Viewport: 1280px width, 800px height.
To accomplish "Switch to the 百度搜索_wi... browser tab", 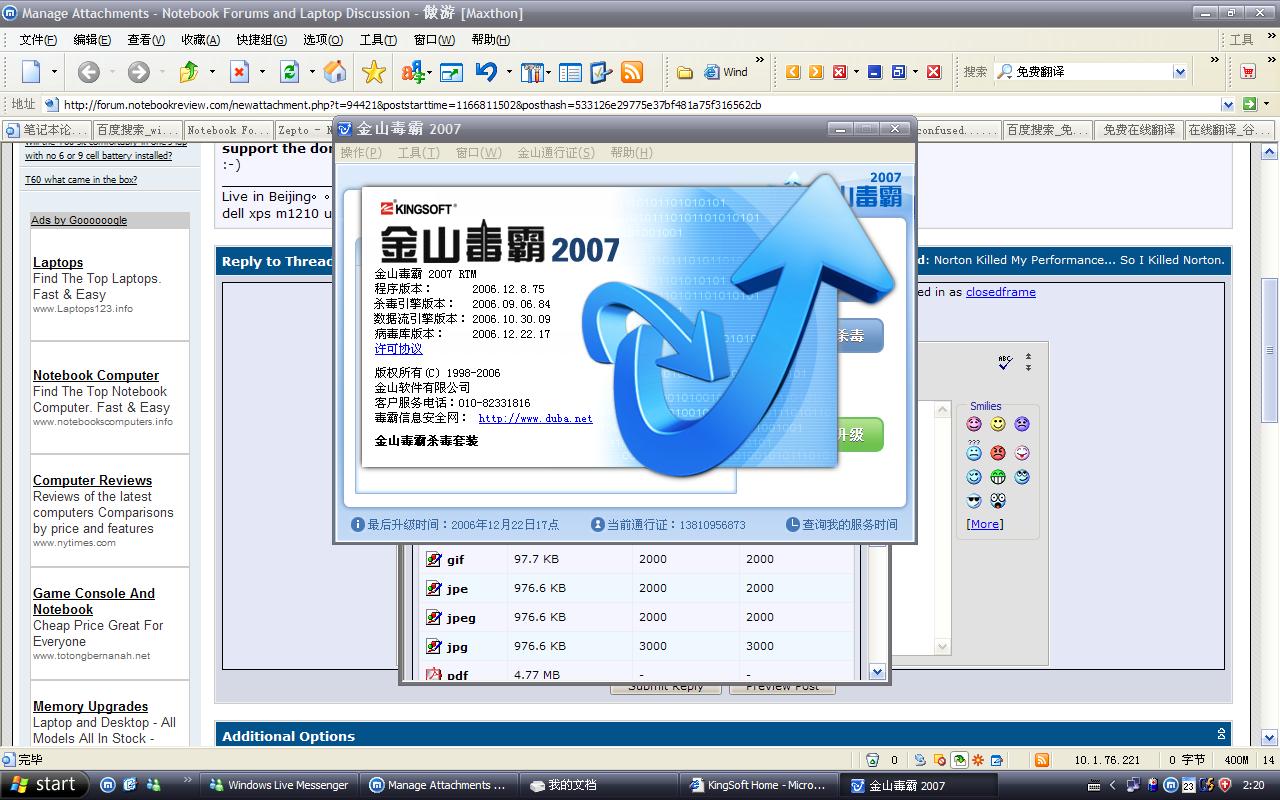I will (137, 130).
